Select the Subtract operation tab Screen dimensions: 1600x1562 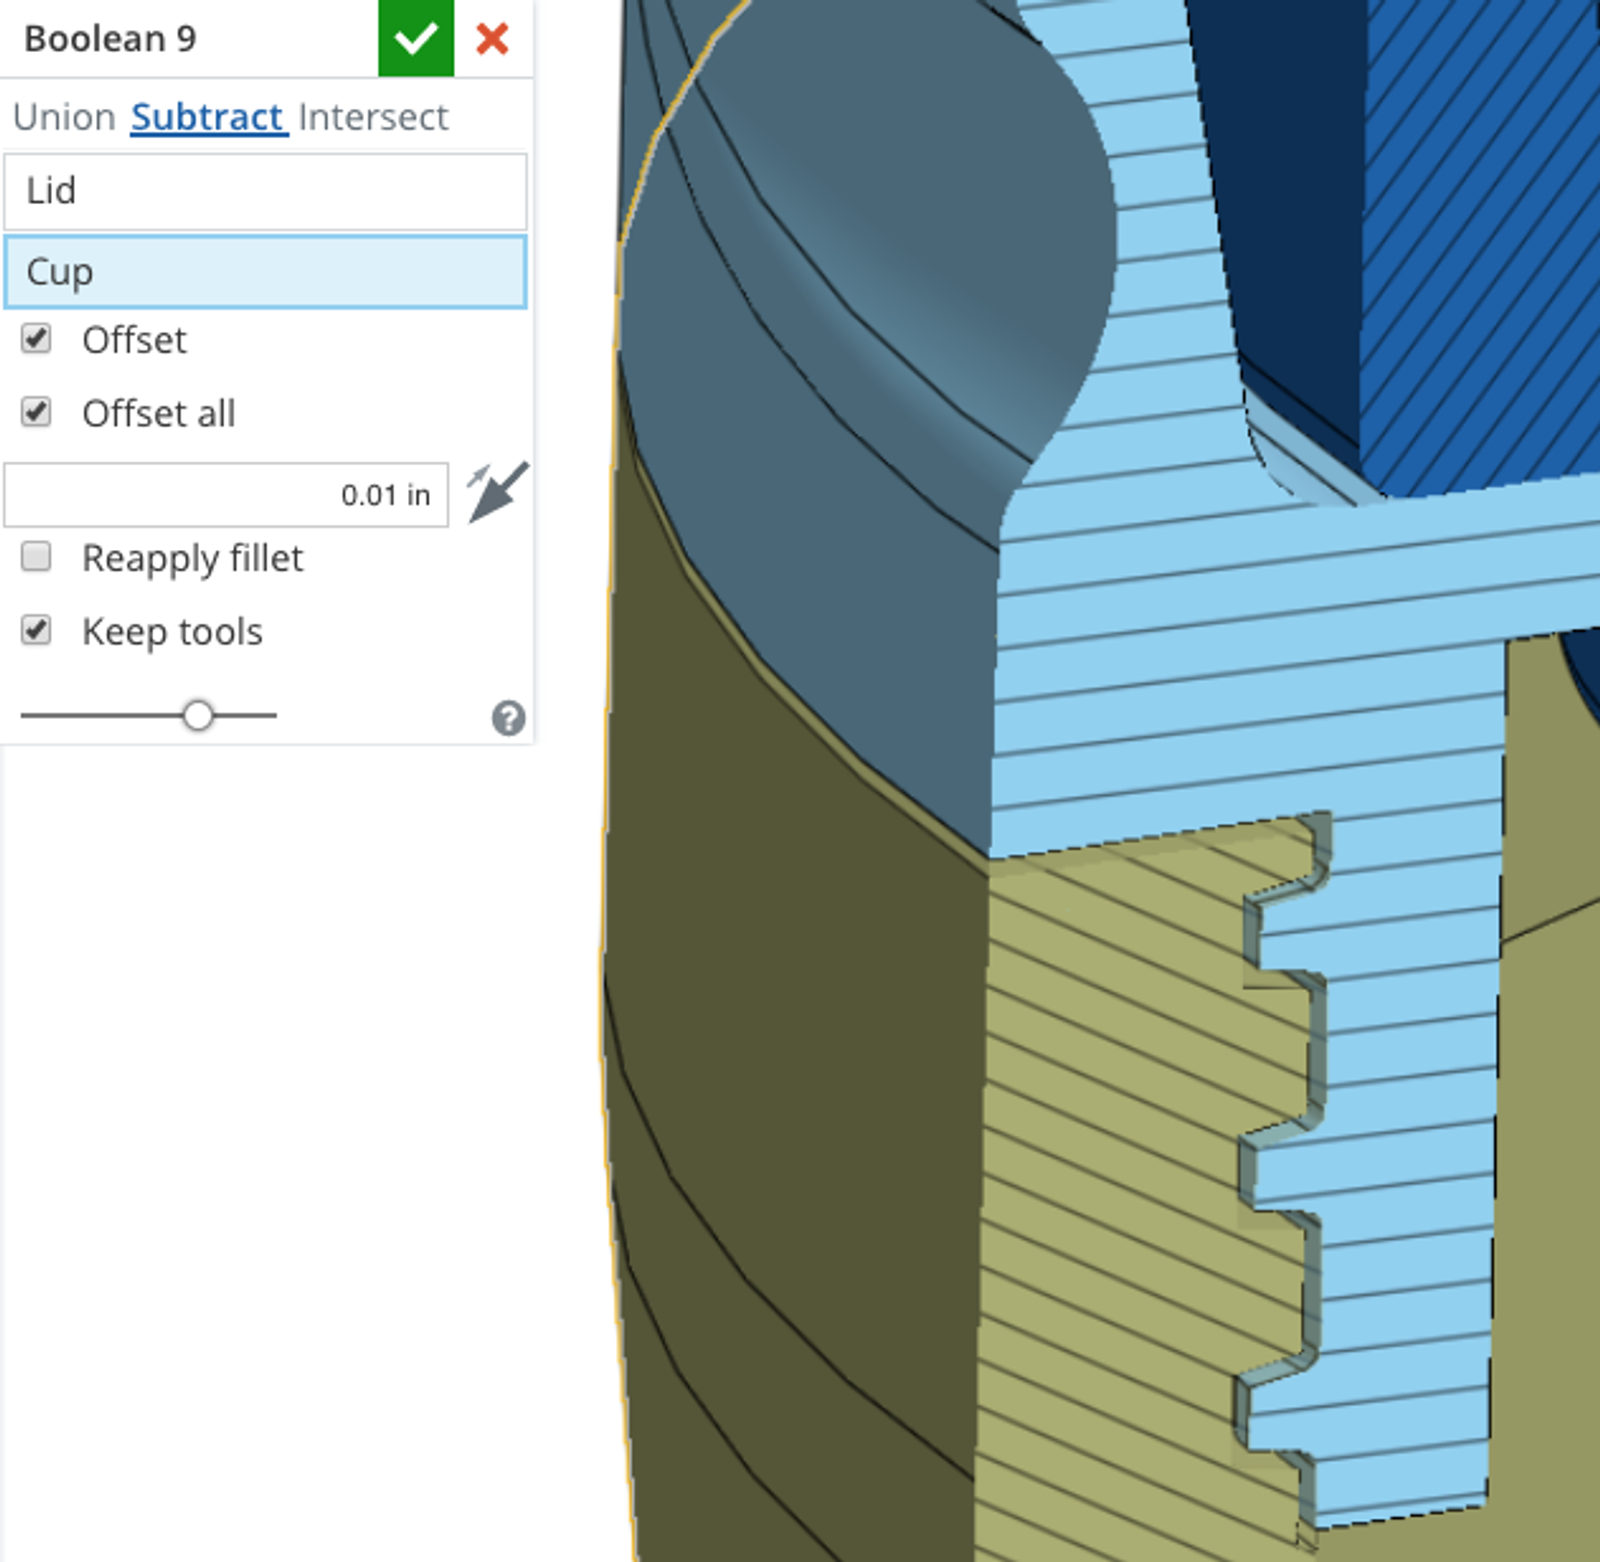click(209, 117)
